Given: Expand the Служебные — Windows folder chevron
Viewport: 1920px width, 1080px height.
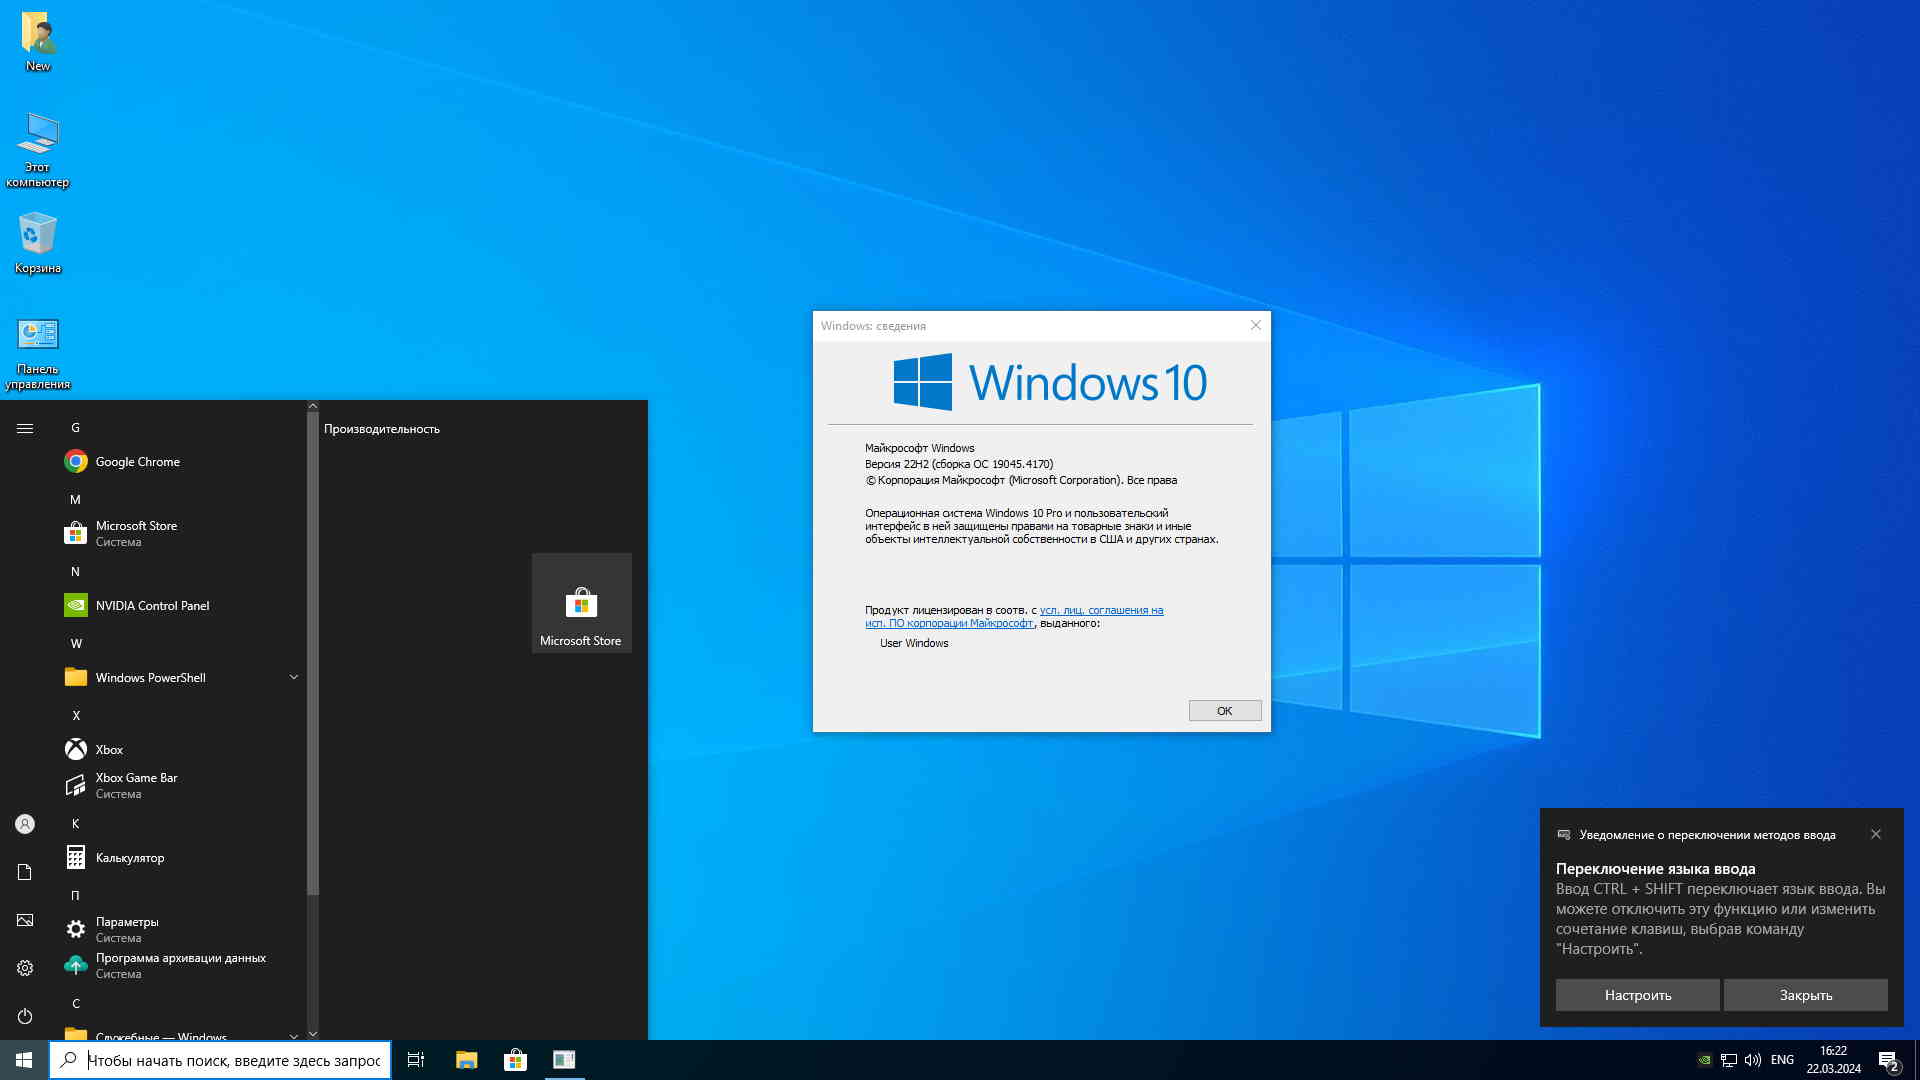Looking at the screenshot, I should [x=293, y=1035].
